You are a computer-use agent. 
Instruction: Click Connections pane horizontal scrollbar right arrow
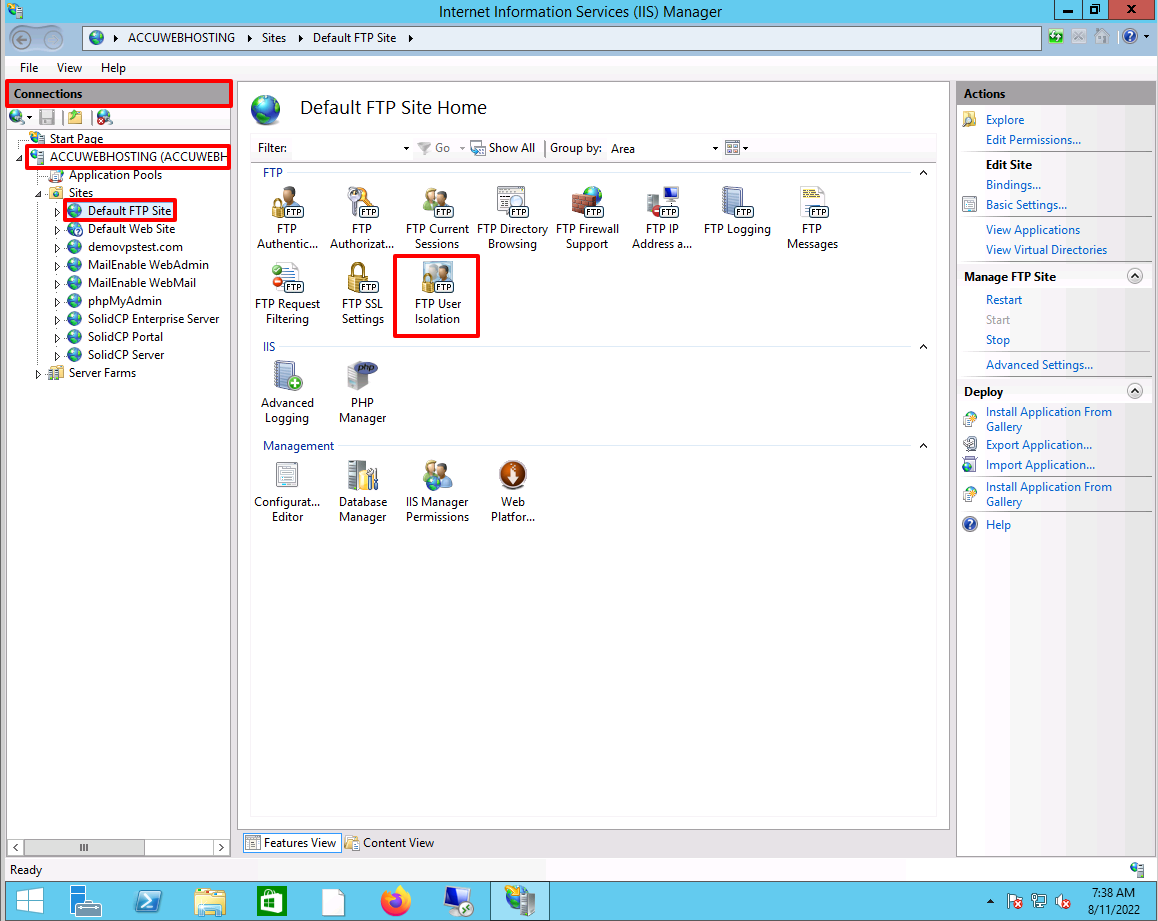pyautogui.click(x=221, y=847)
